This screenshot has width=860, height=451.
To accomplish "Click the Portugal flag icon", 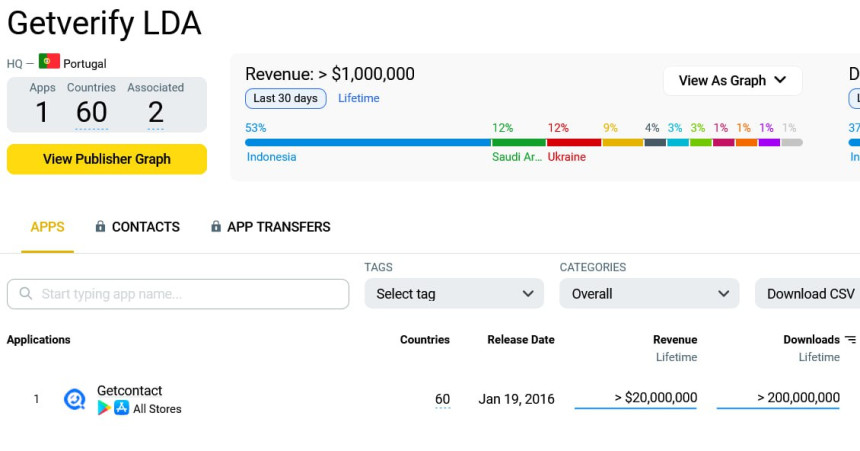I will pyautogui.click(x=49, y=62).
